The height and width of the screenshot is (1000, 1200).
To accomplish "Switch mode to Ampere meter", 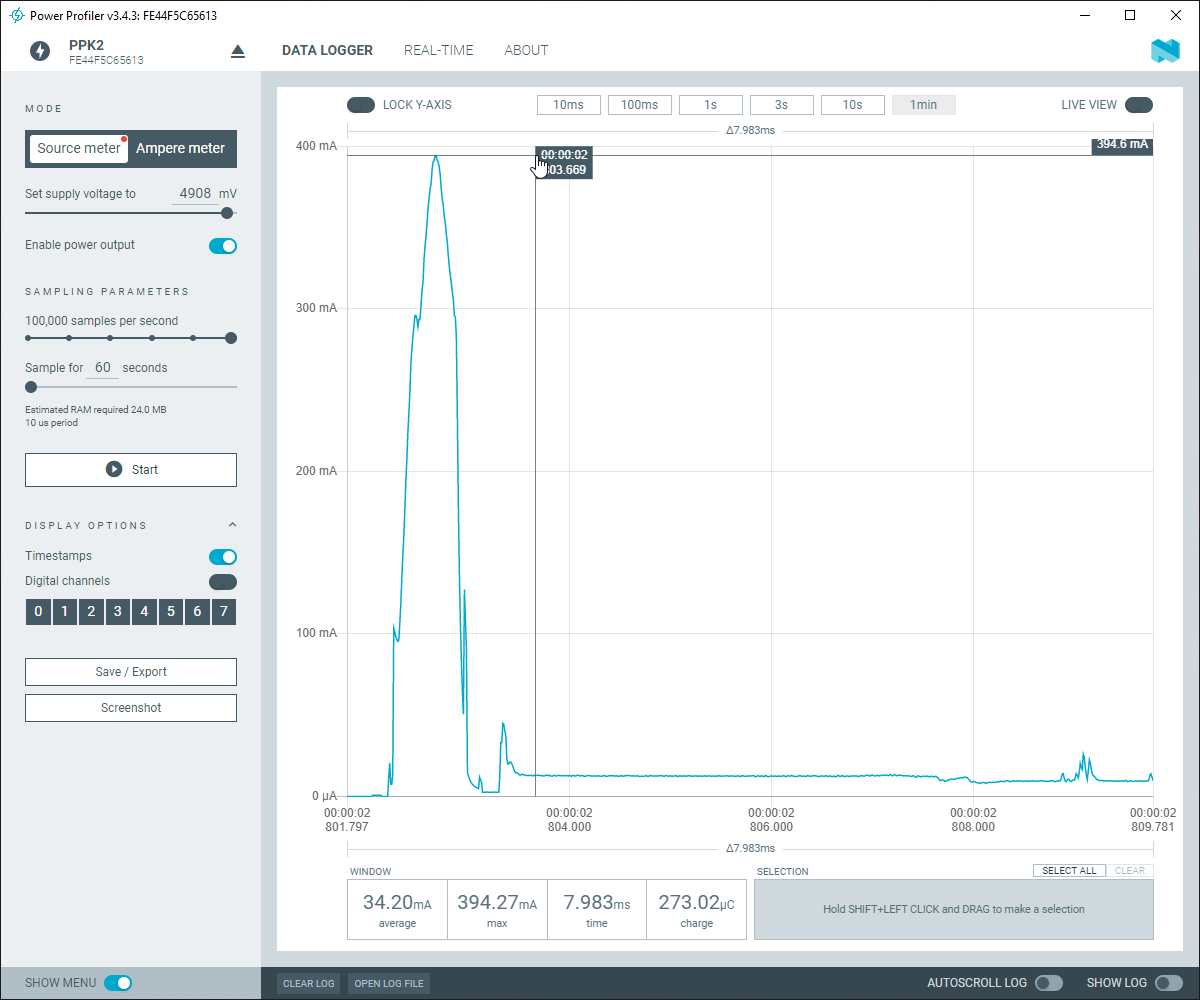I will point(181,148).
